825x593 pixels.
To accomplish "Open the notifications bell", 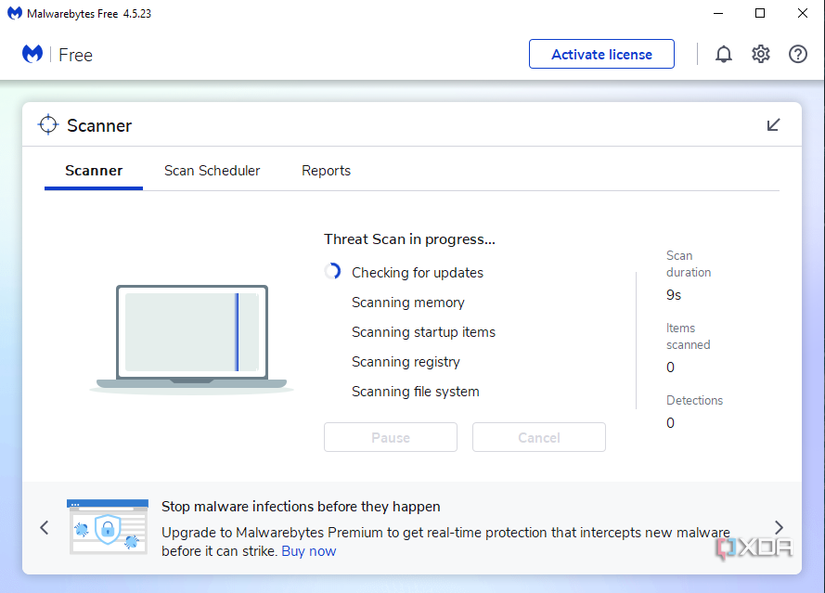I will (x=723, y=54).
